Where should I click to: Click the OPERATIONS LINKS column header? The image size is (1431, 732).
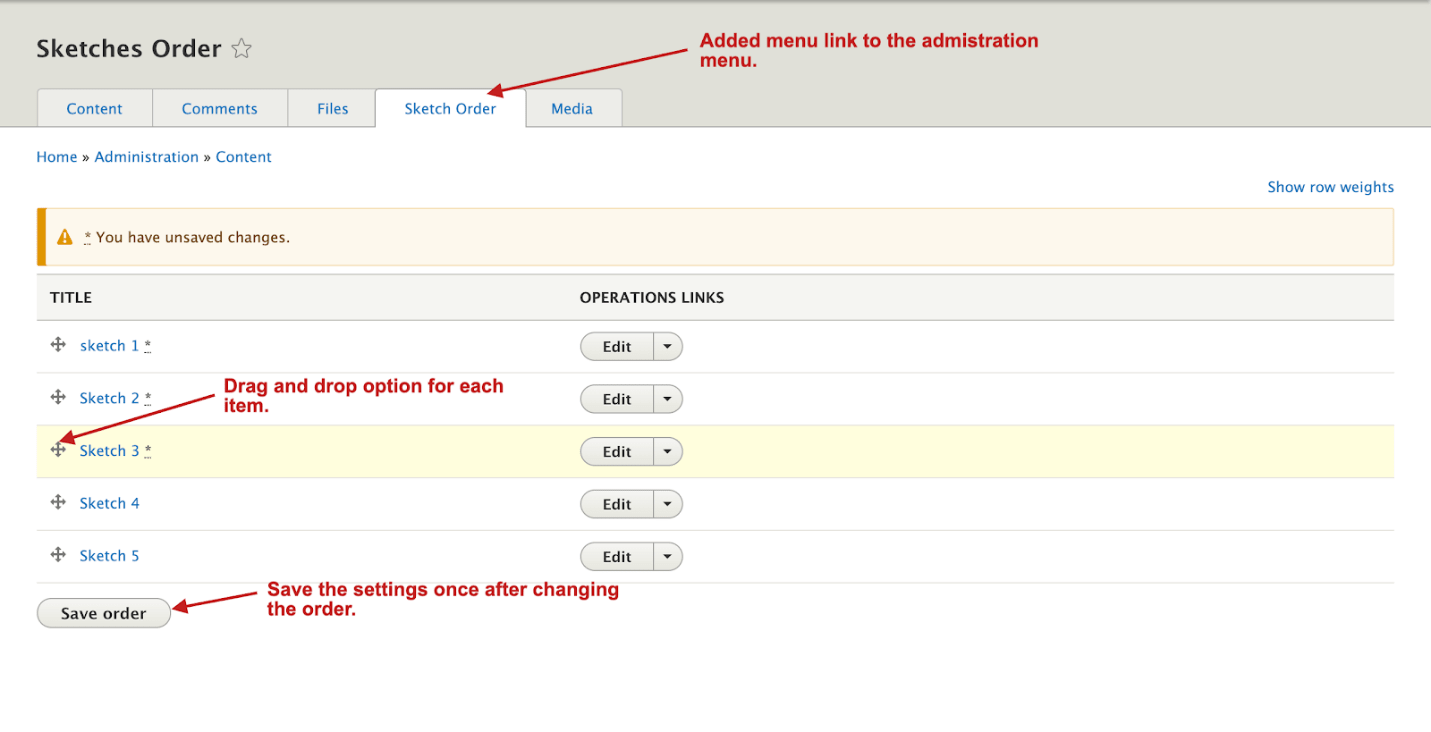pos(652,297)
